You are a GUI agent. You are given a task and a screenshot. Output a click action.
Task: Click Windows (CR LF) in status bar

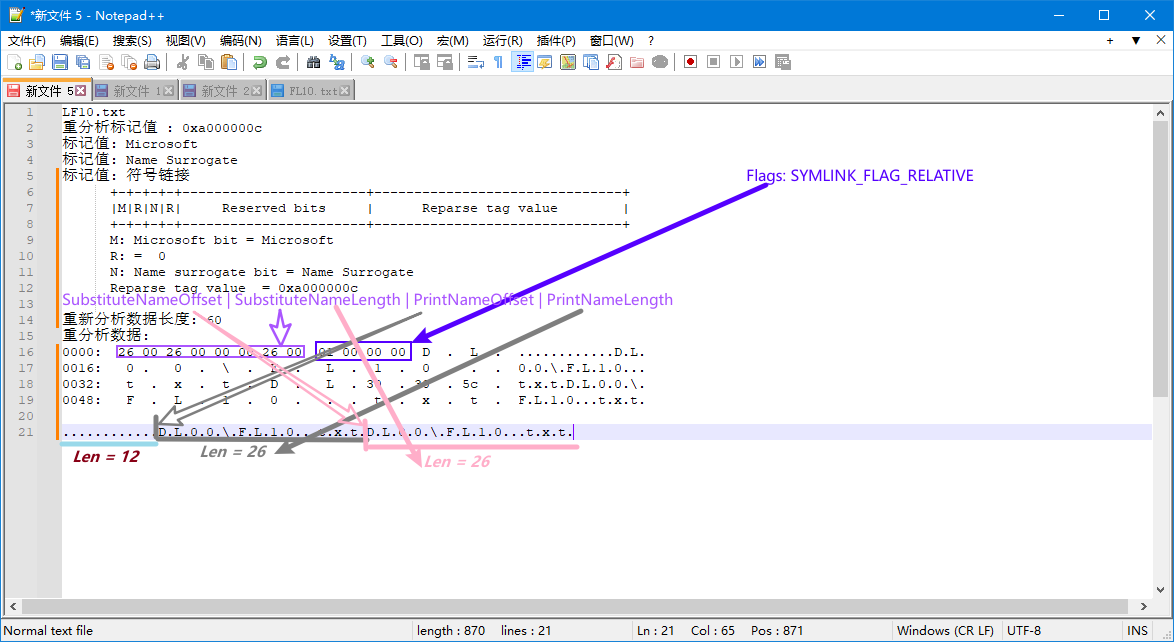(945, 631)
